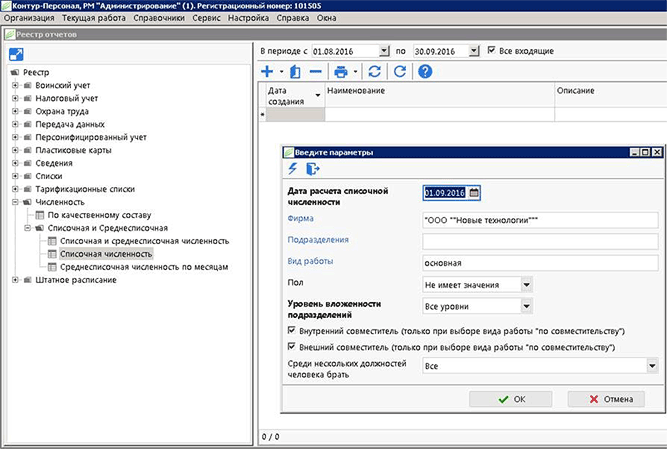Click the single circular-arrow reload icon
This screenshot has width=667, height=449.
[400, 71]
